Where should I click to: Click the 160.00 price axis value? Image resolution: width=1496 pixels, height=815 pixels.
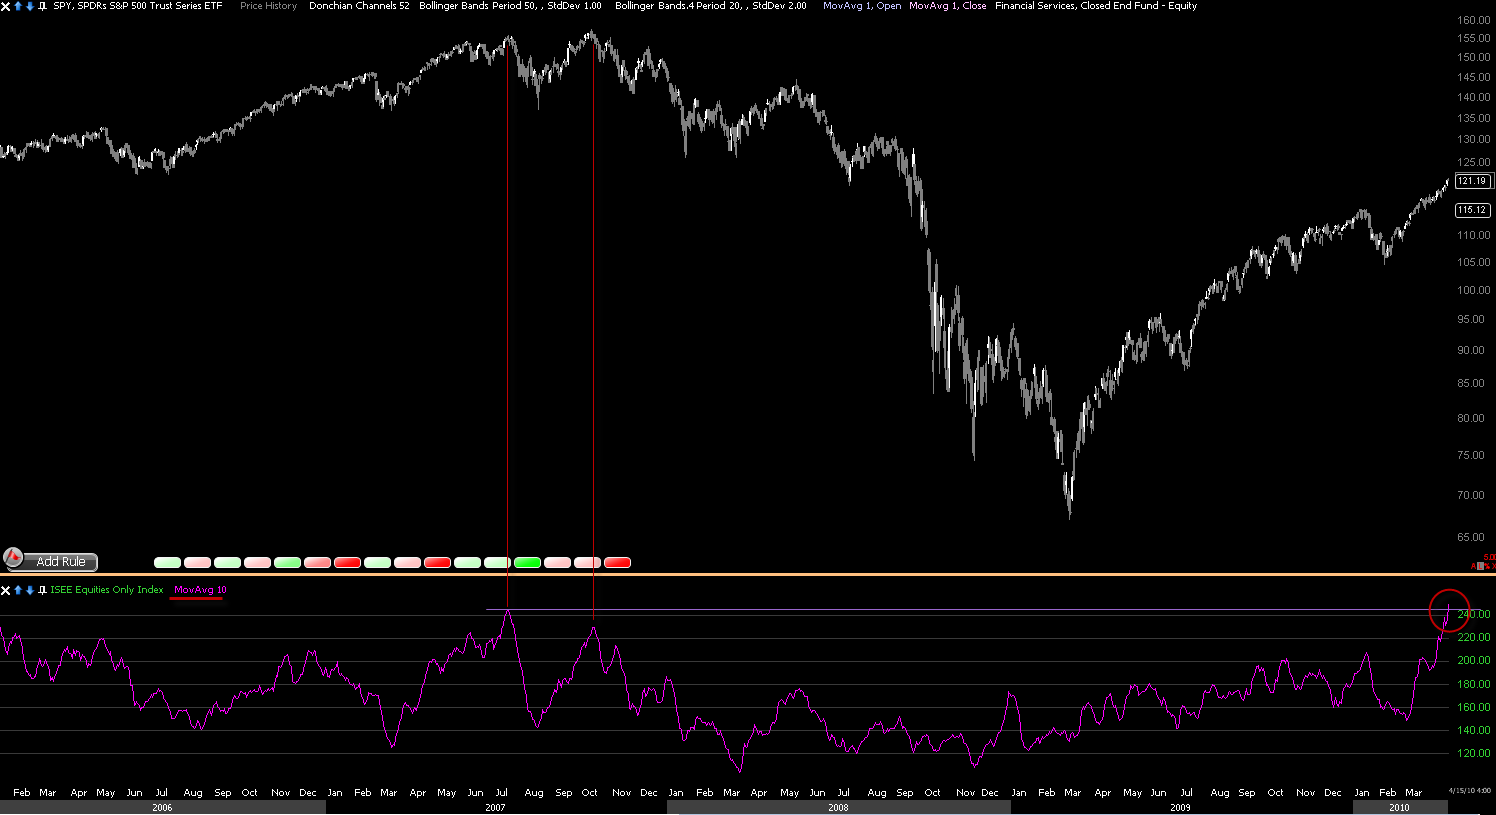coord(1473,20)
